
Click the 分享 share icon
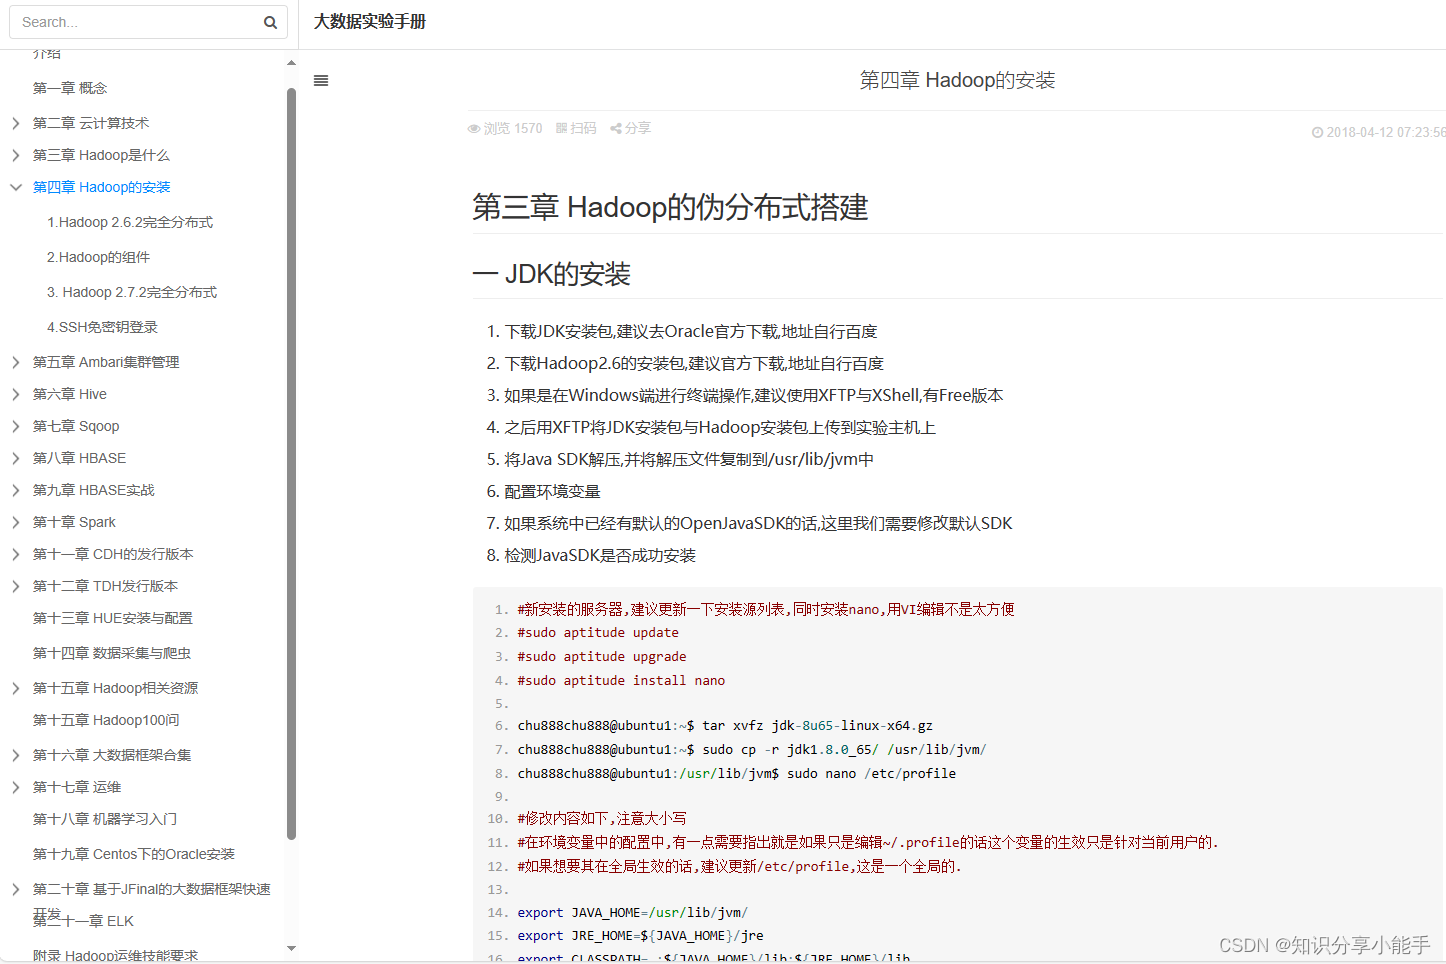[x=616, y=128]
